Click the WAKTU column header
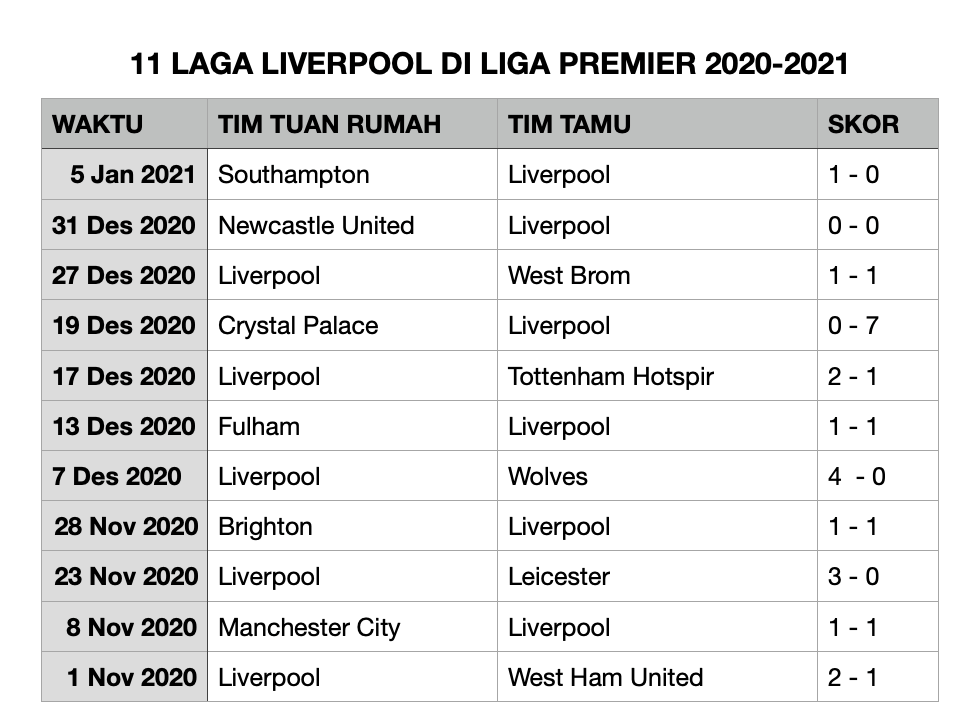The height and width of the screenshot is (722, 964). [97, 125]
